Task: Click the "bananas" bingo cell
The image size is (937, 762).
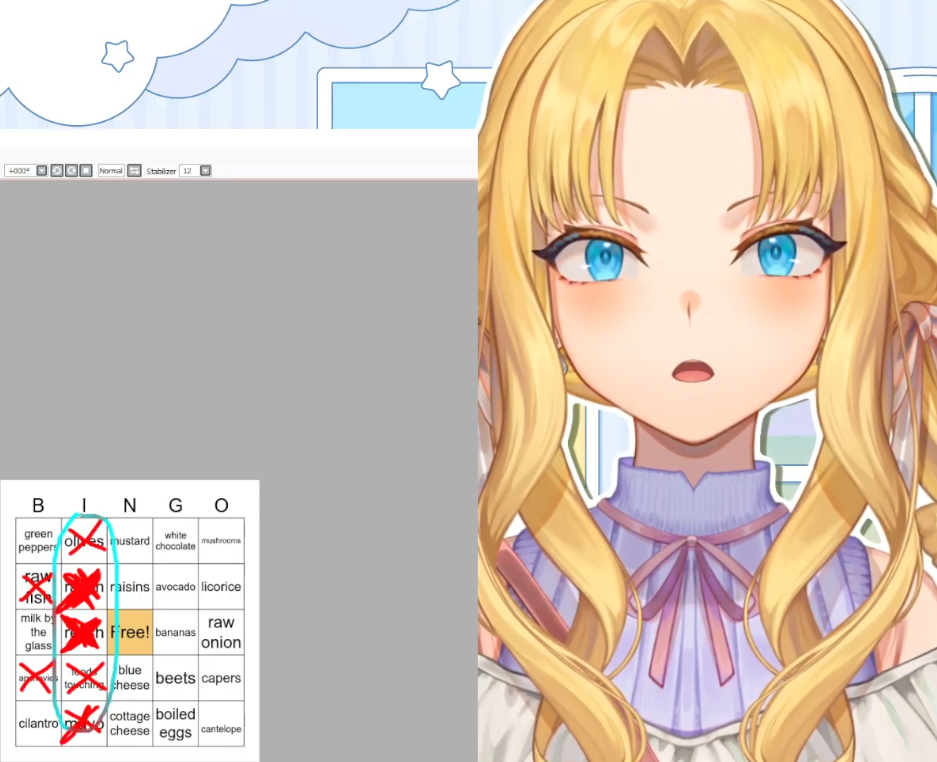Action: 176,632
